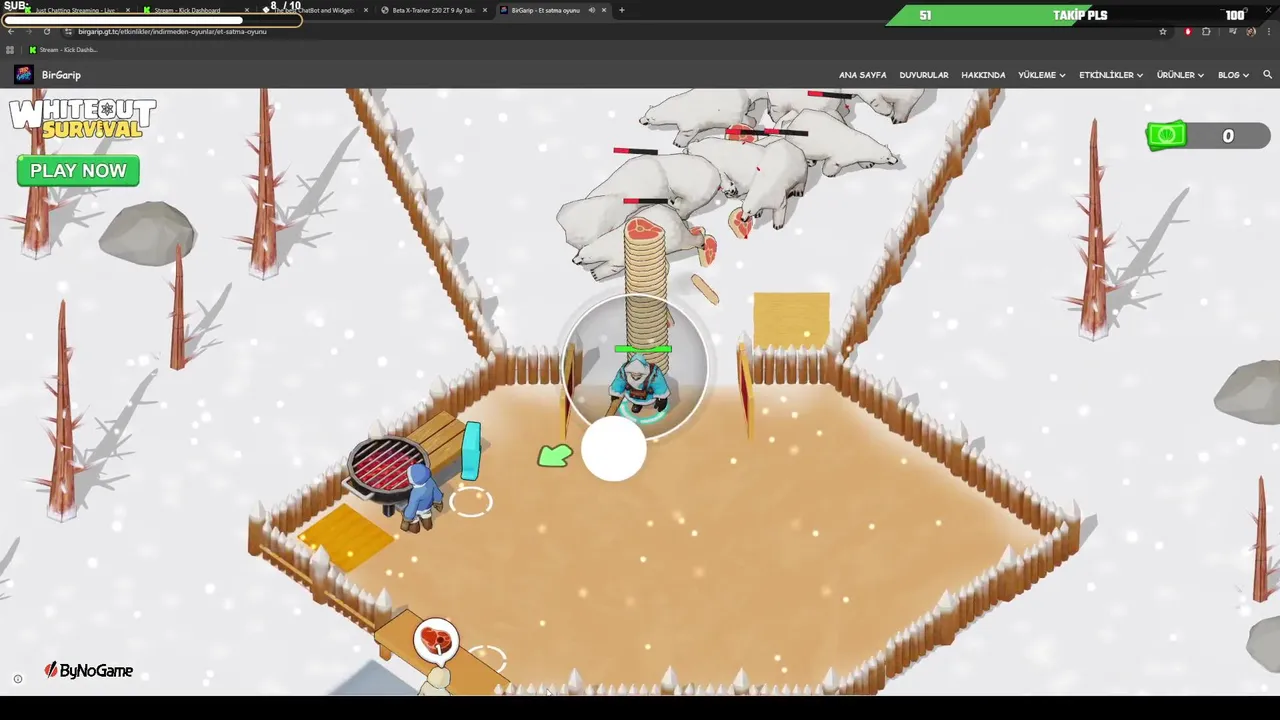Open the apps grid in bookmarks bar
The width and height of the screenshot is (1280, 720).
pyautogui.click(x=11, y=50)
